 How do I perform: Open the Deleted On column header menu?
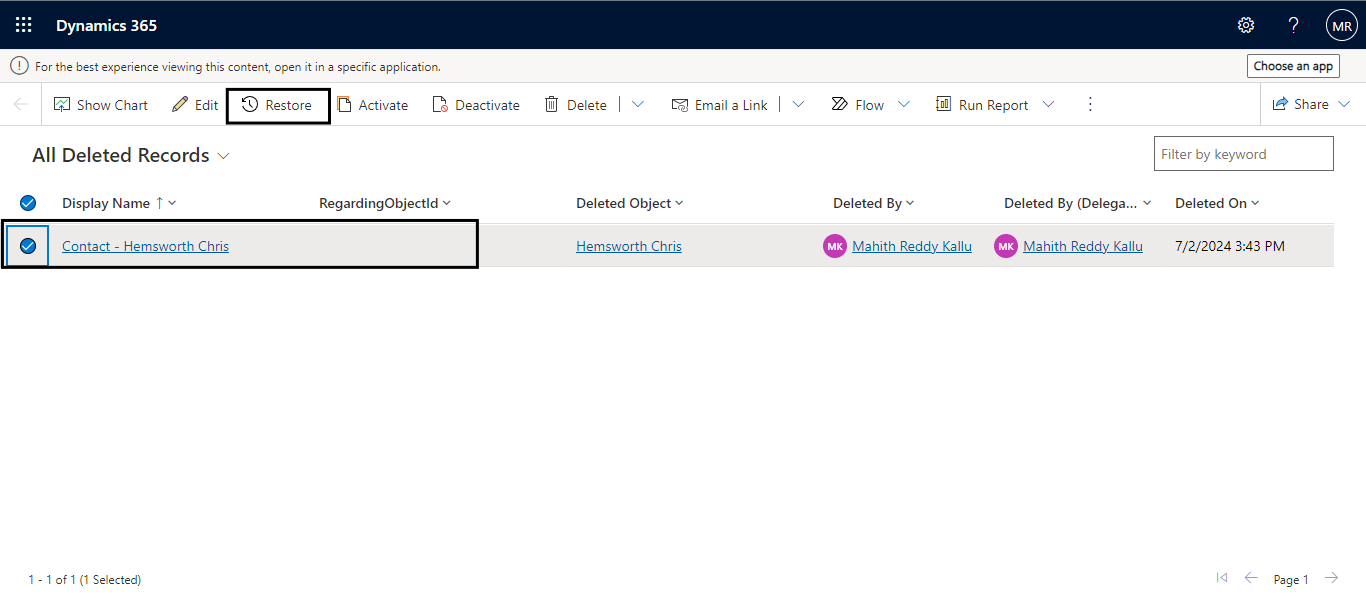[x=1217, y=203]
